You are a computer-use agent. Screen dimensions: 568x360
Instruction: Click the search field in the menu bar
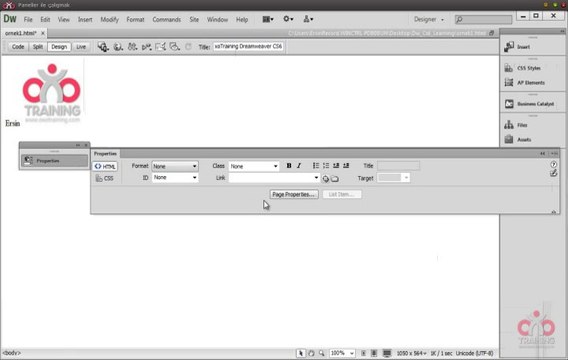483,19
